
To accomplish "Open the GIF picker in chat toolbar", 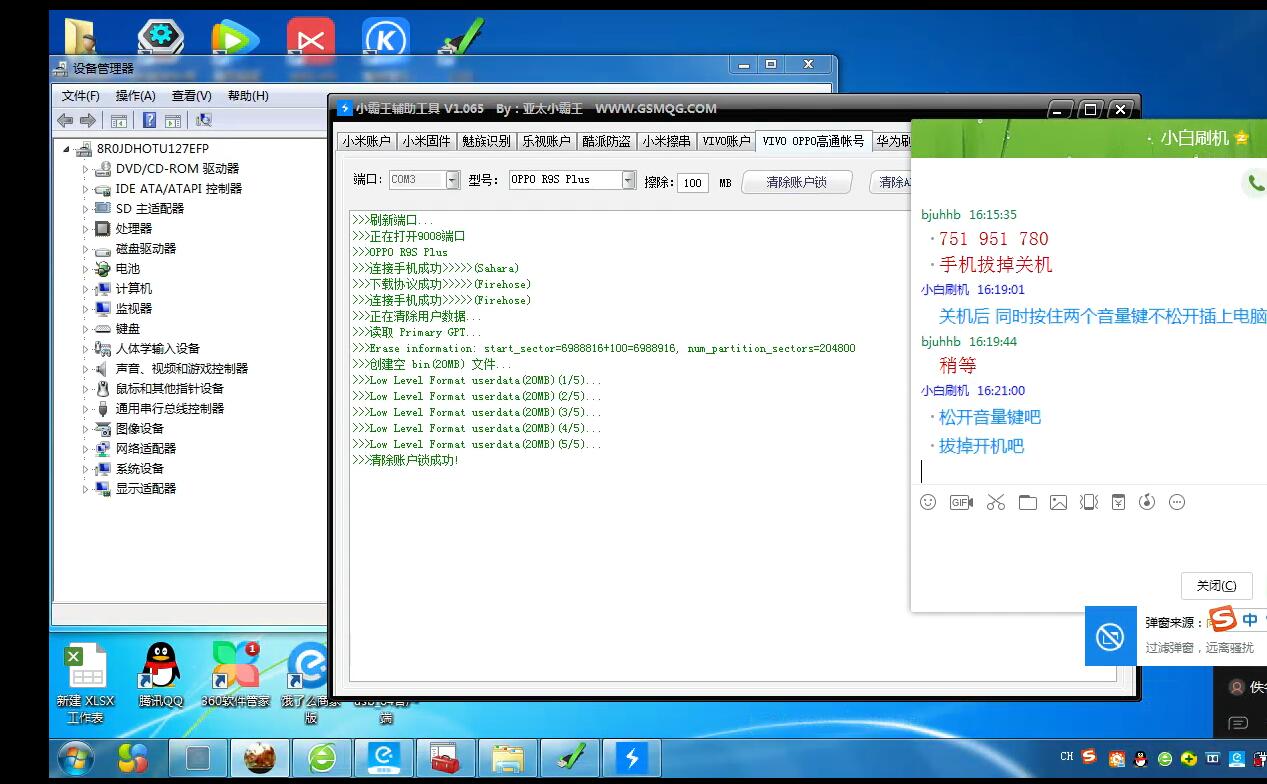I will pyautogui.click(x=961, y=502).
